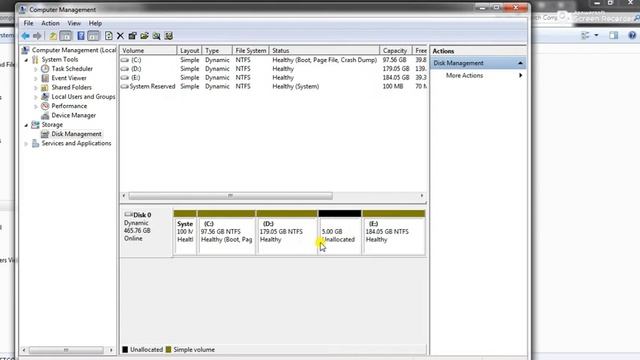Select the (D:) 179.05 GB partition block
Screen dimensions: 640x360
(287, 233)
